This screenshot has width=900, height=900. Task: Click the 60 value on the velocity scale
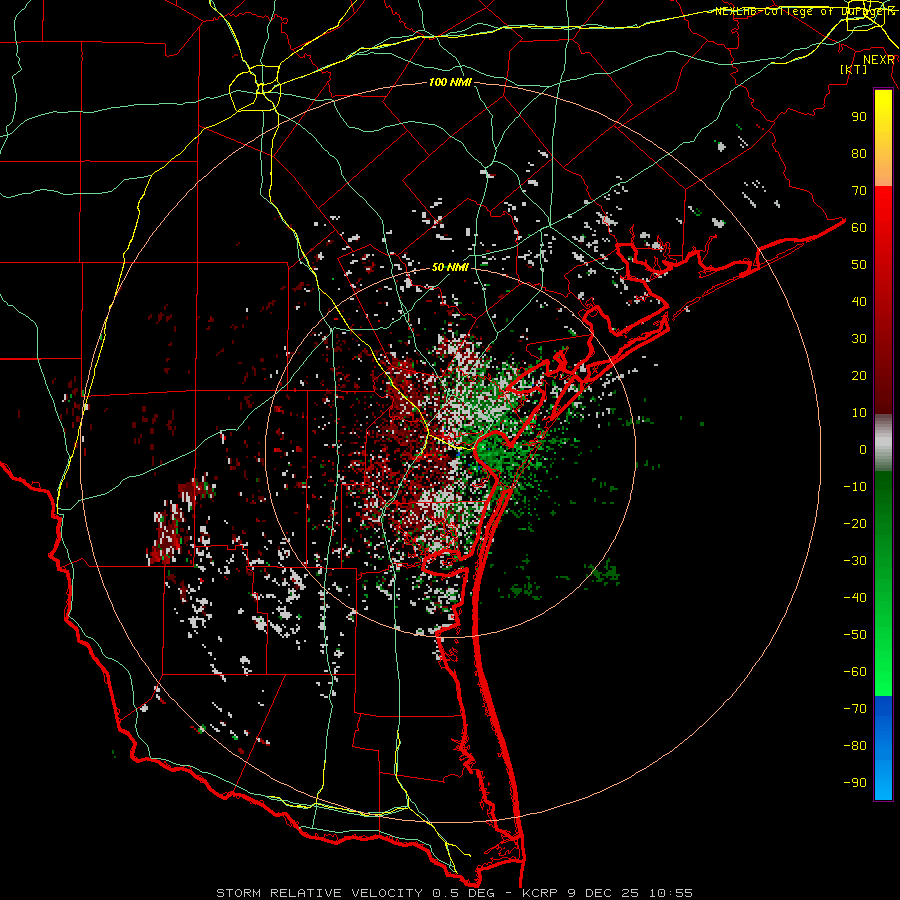pos(859,227)
